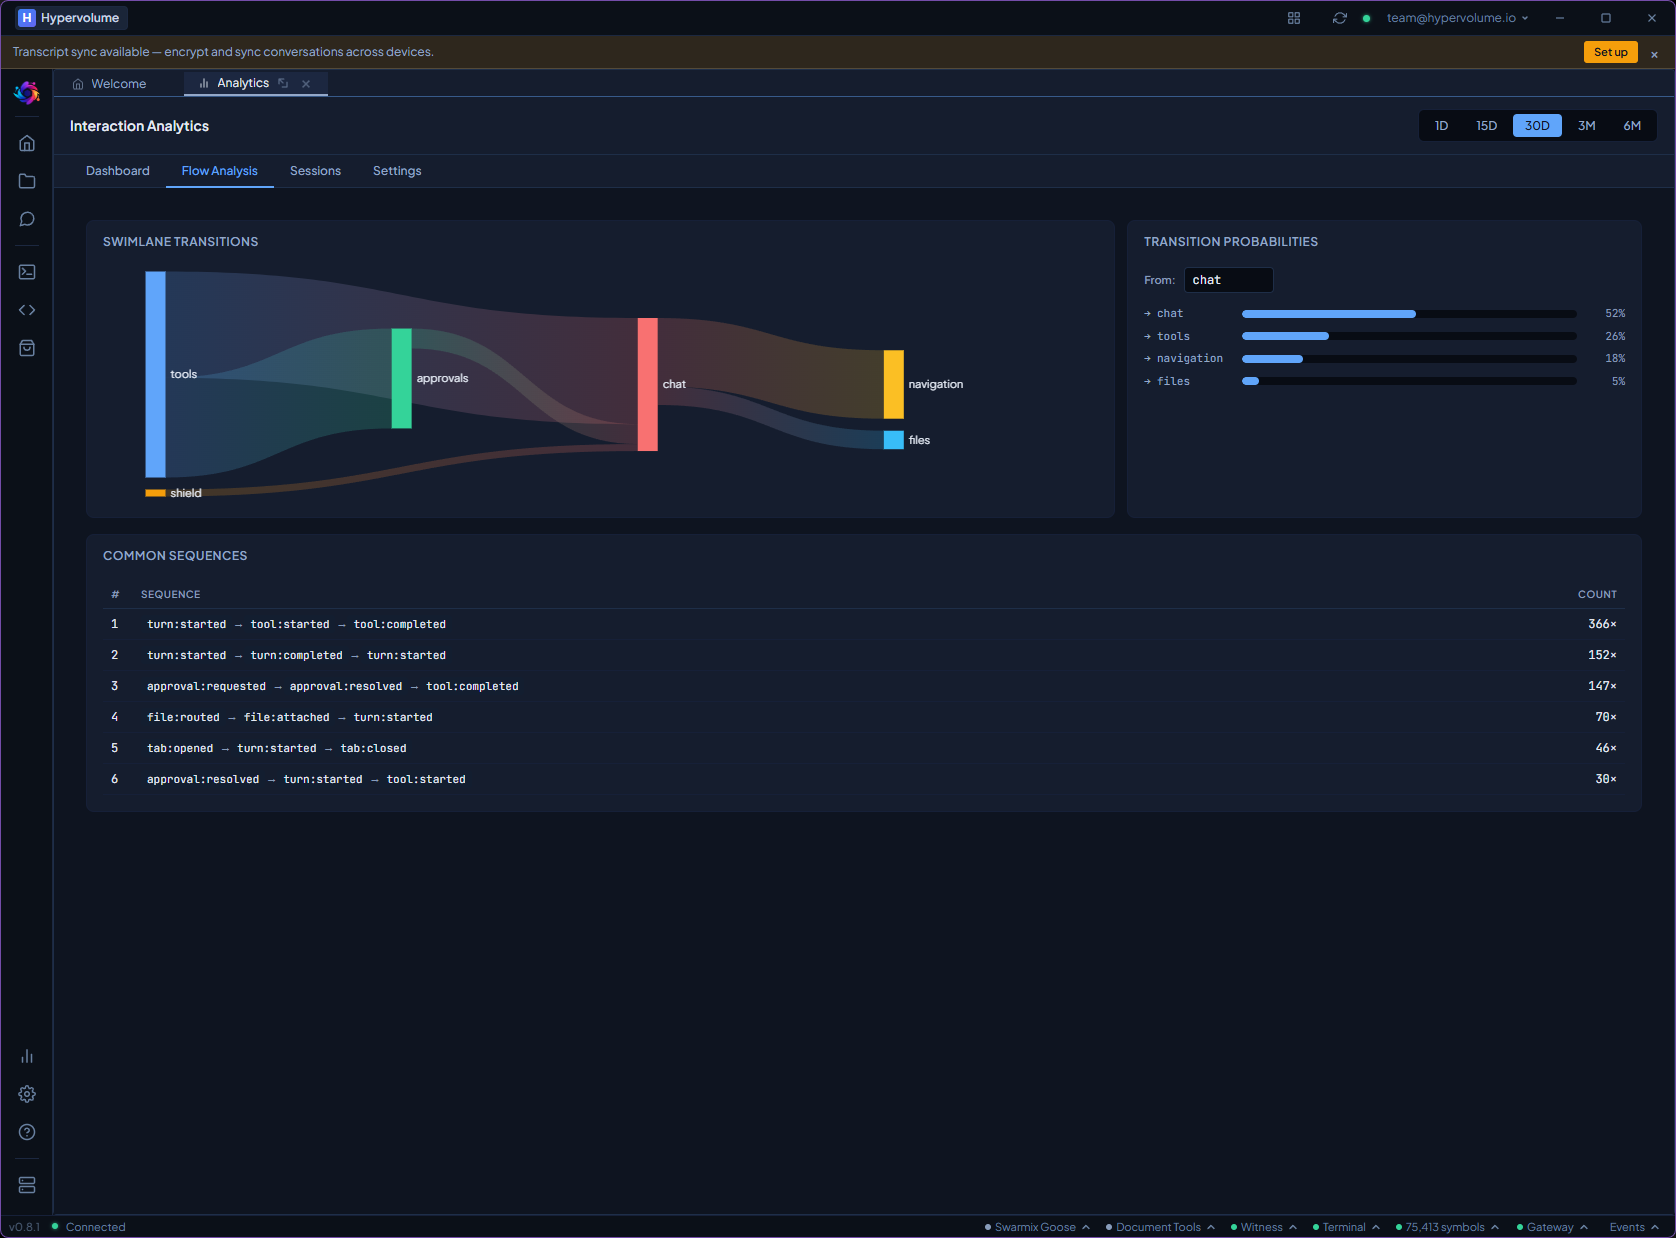Select the approval:resolved → turn:started sequence row
The height and width of the screenshot is (1238, 1676).
[864, 779]
